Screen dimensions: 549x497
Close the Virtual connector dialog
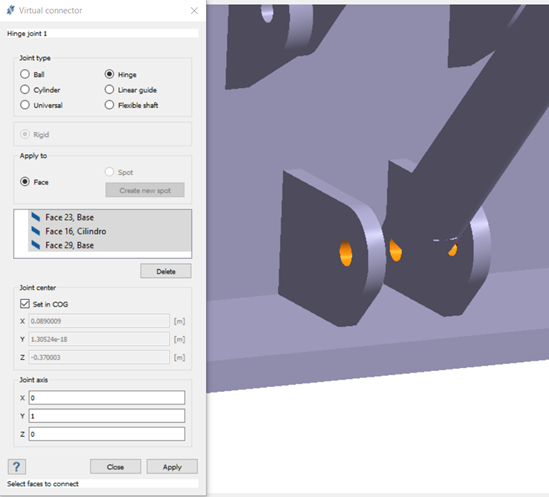point(194,11)
